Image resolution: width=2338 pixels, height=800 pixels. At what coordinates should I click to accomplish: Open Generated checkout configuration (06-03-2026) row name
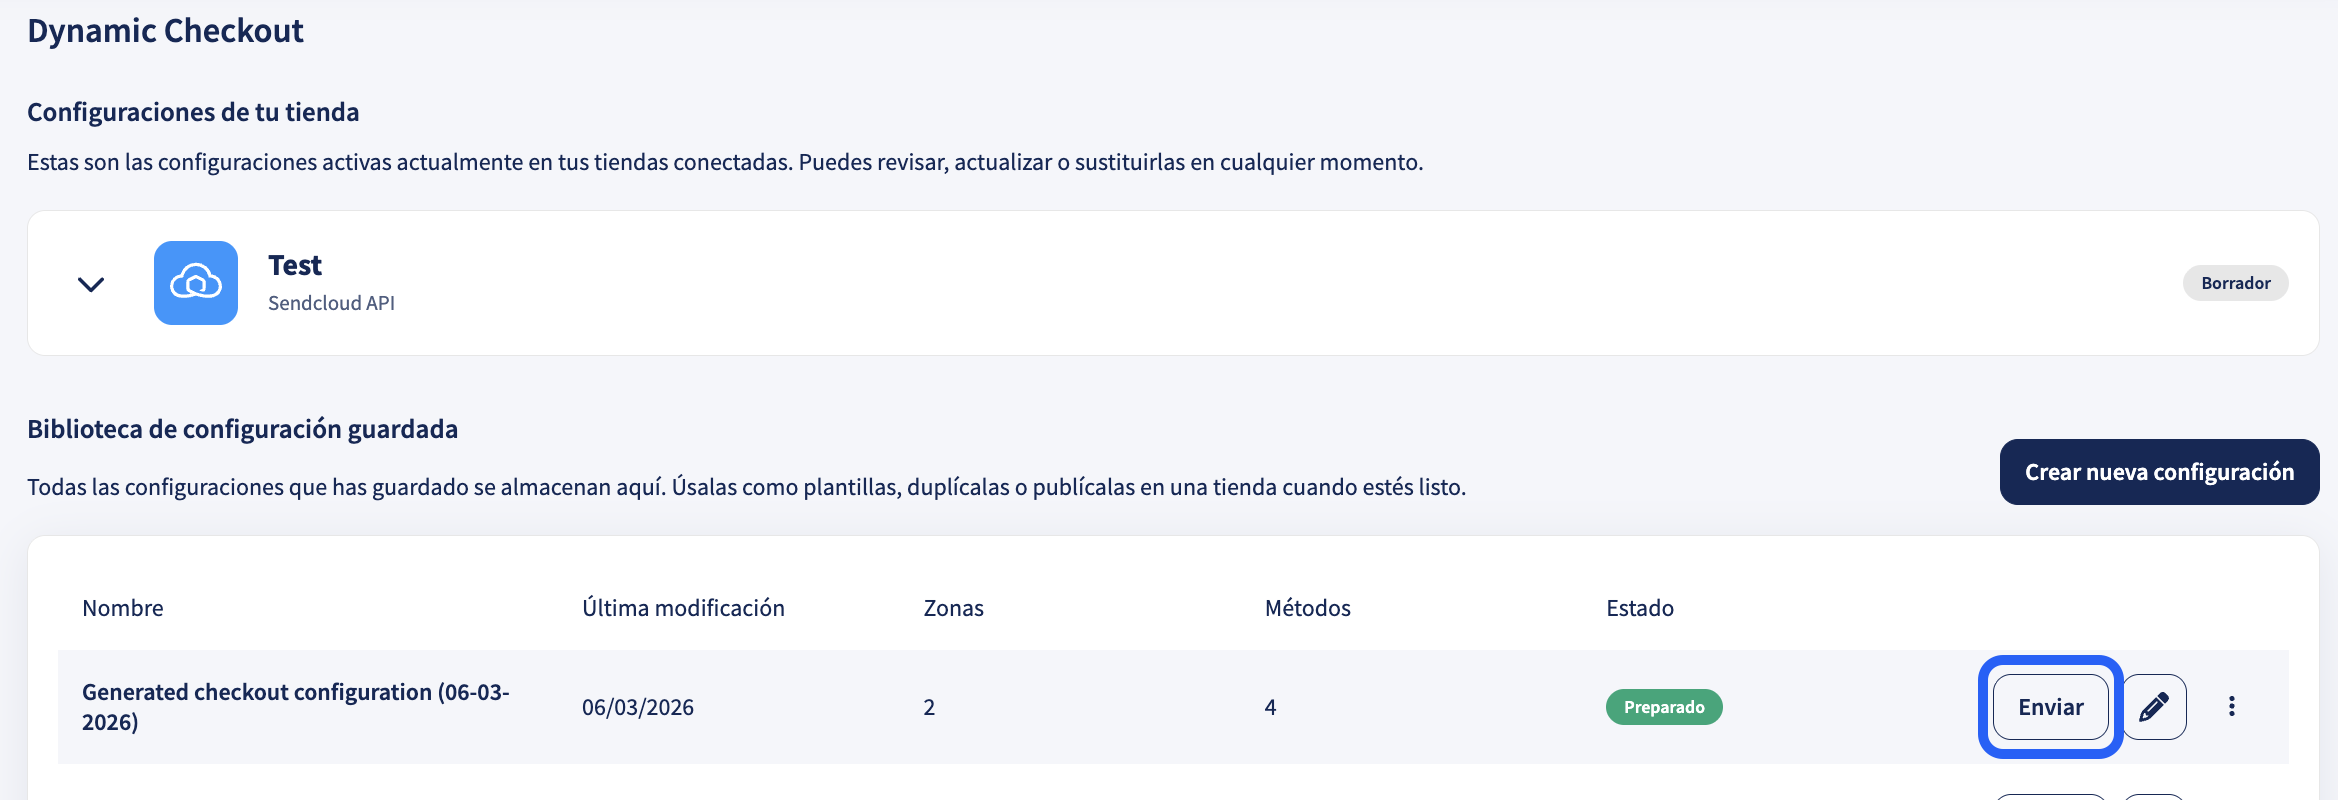click(x=296, y=707)
